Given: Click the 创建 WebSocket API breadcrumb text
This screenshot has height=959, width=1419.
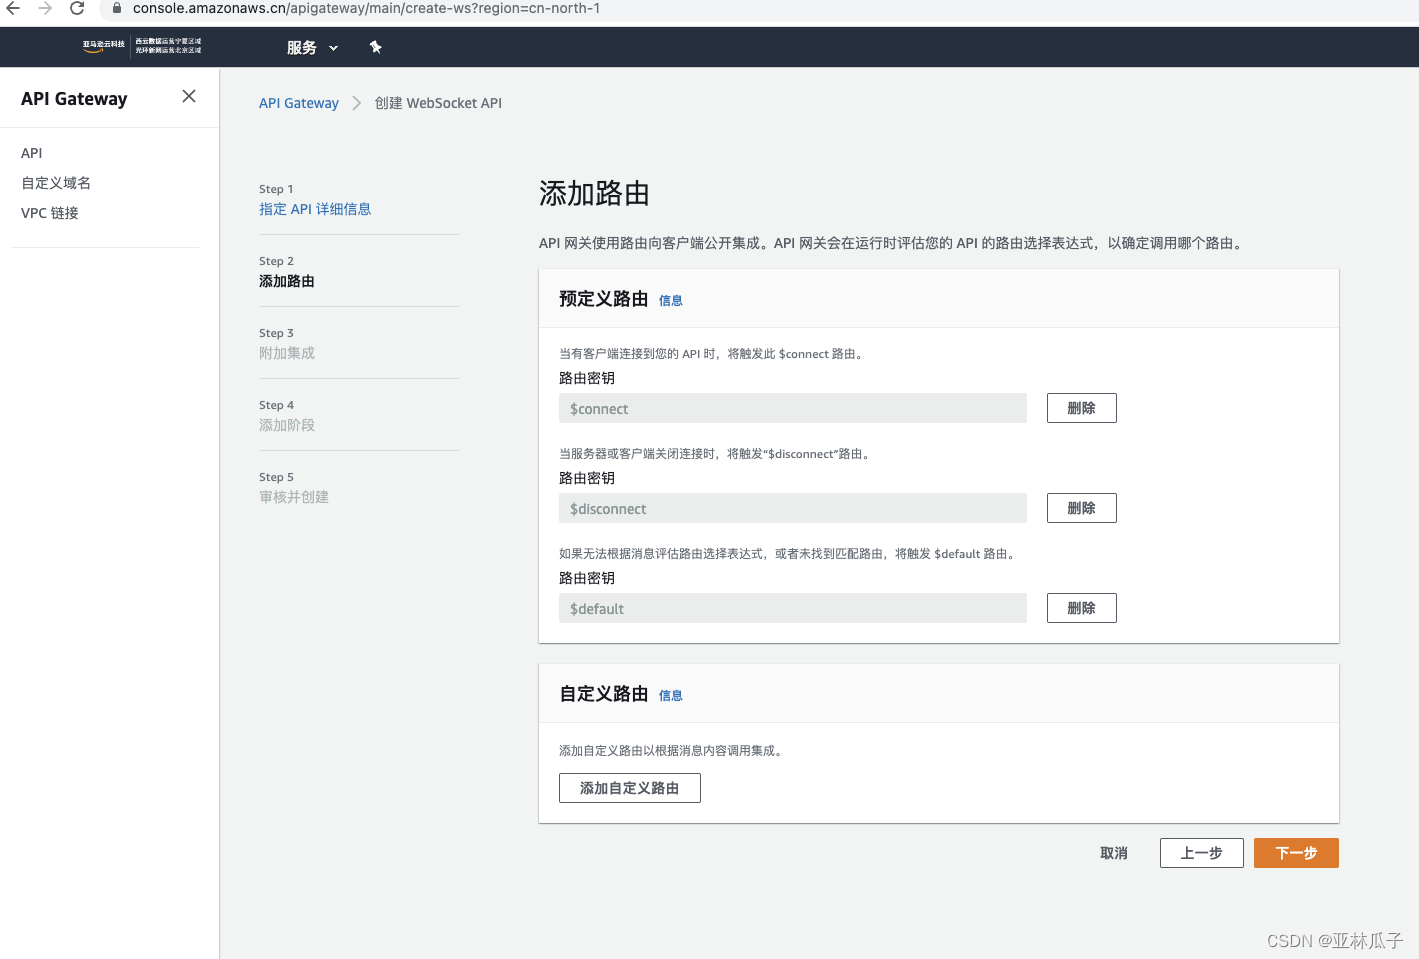Looking at the screenshot, I should pos(438,103).
